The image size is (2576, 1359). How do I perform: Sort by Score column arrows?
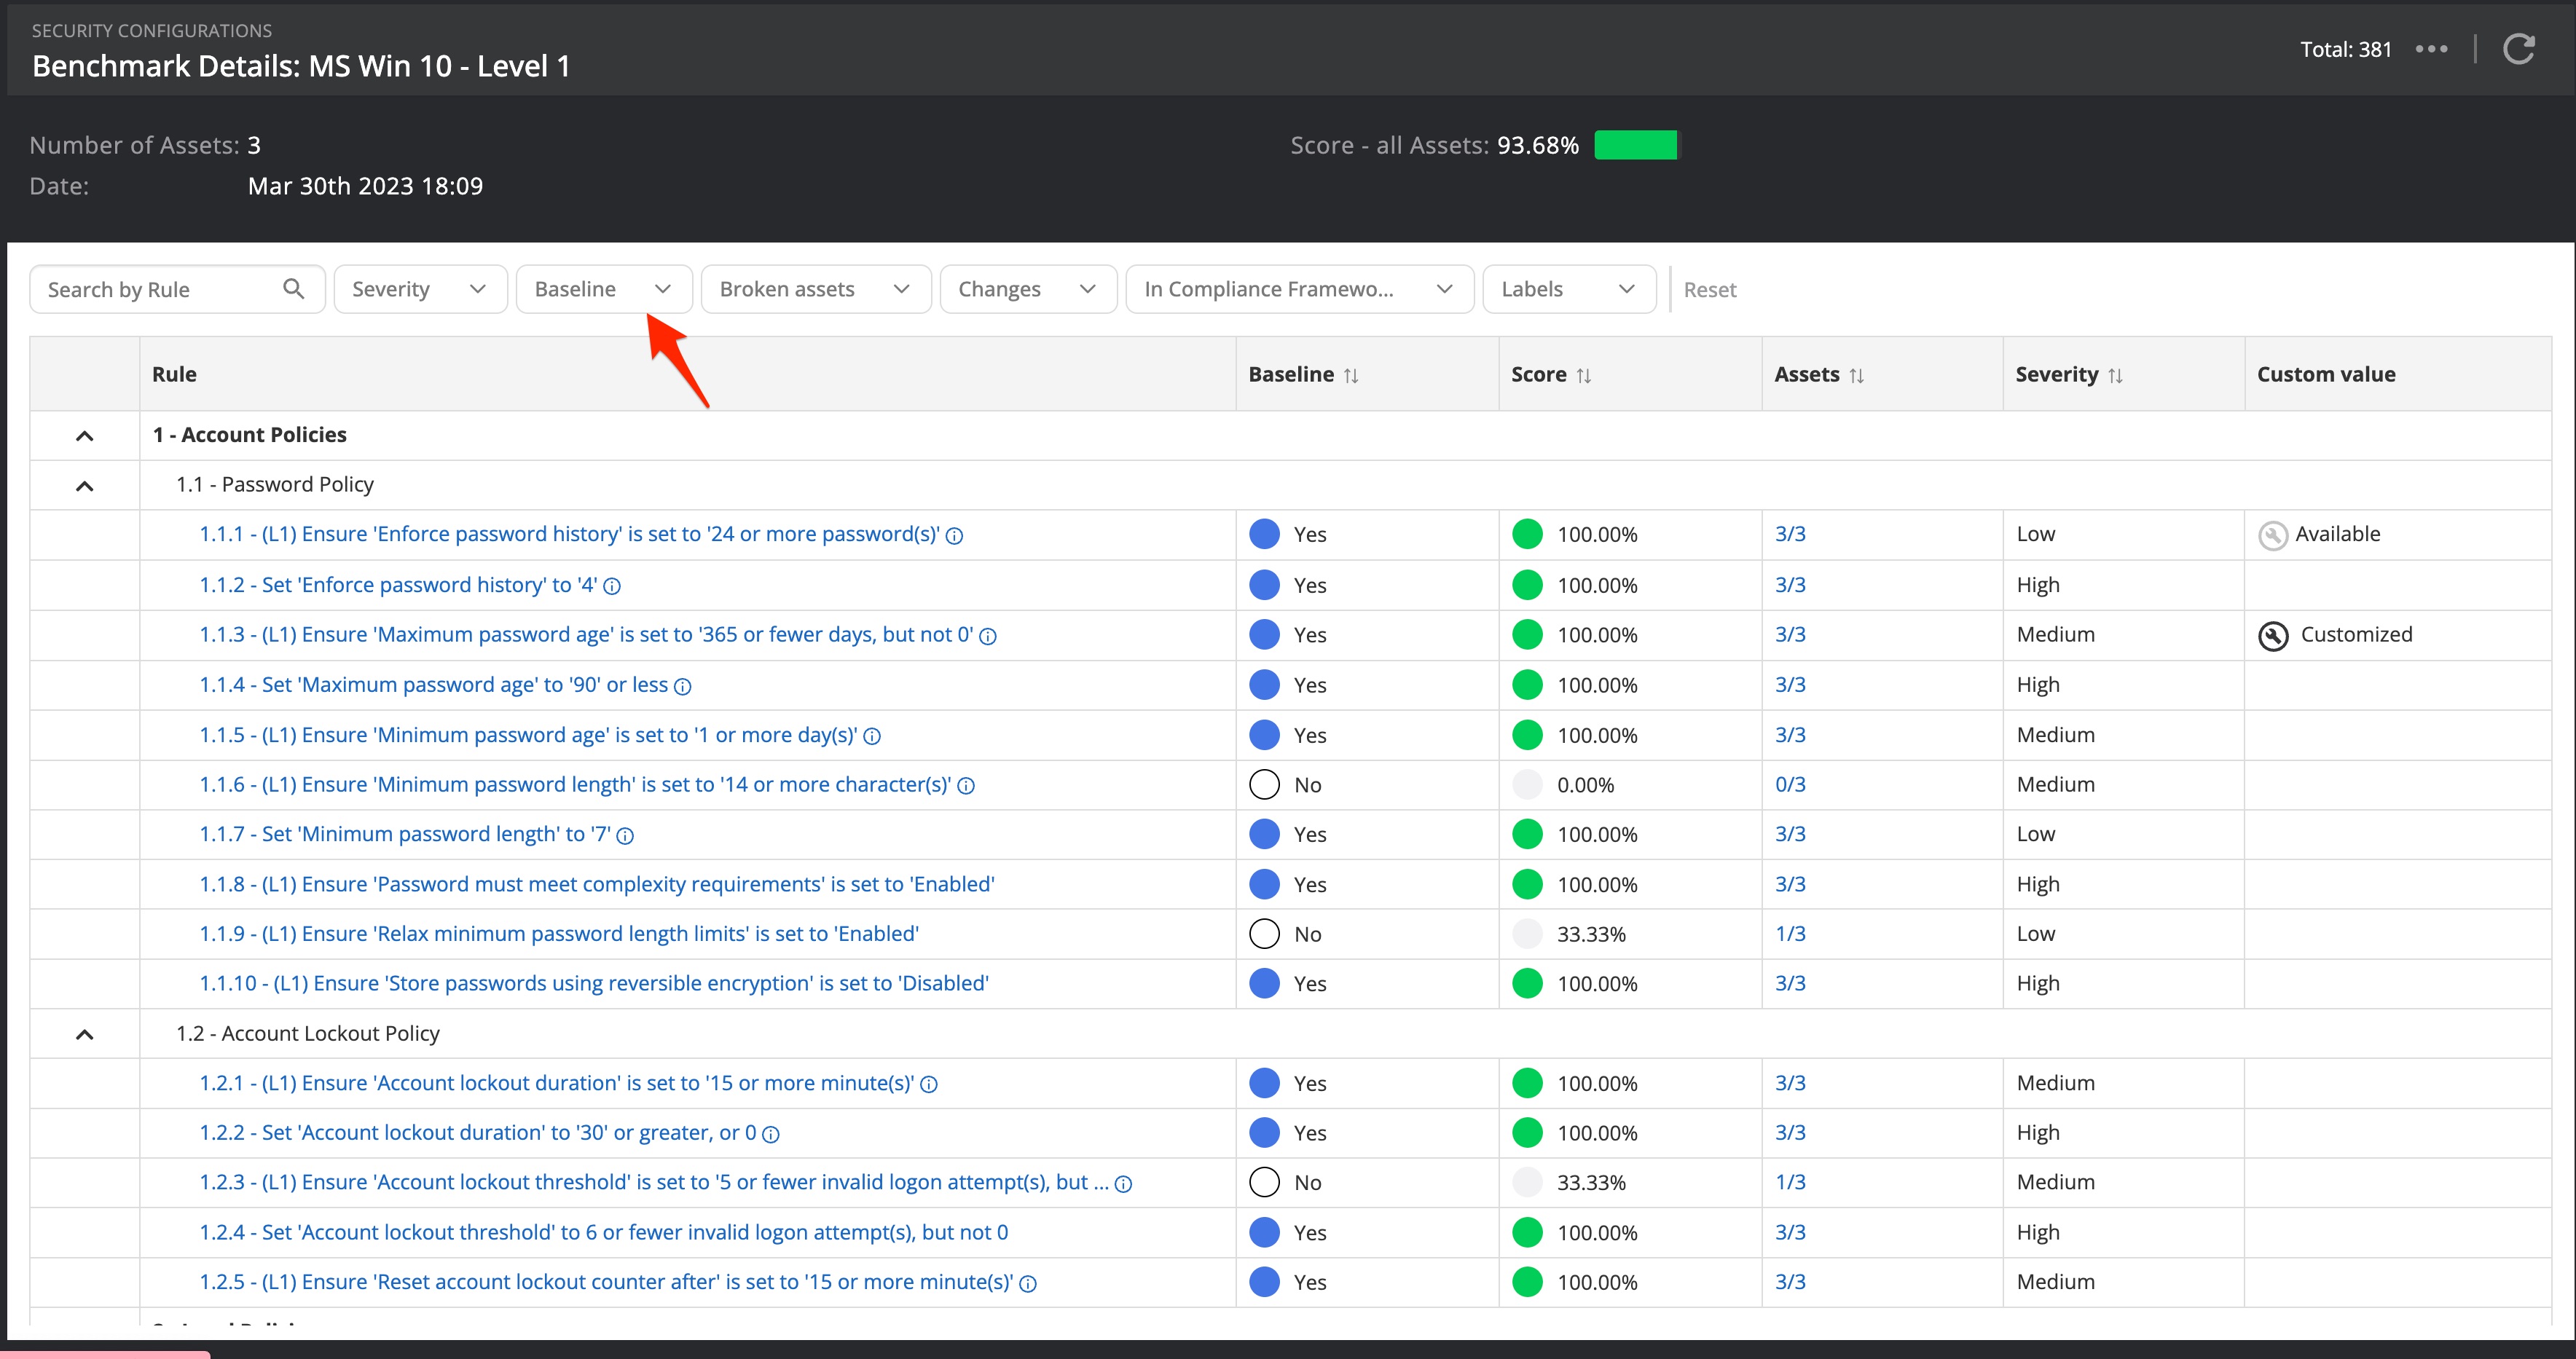(x=1584, y=376)
